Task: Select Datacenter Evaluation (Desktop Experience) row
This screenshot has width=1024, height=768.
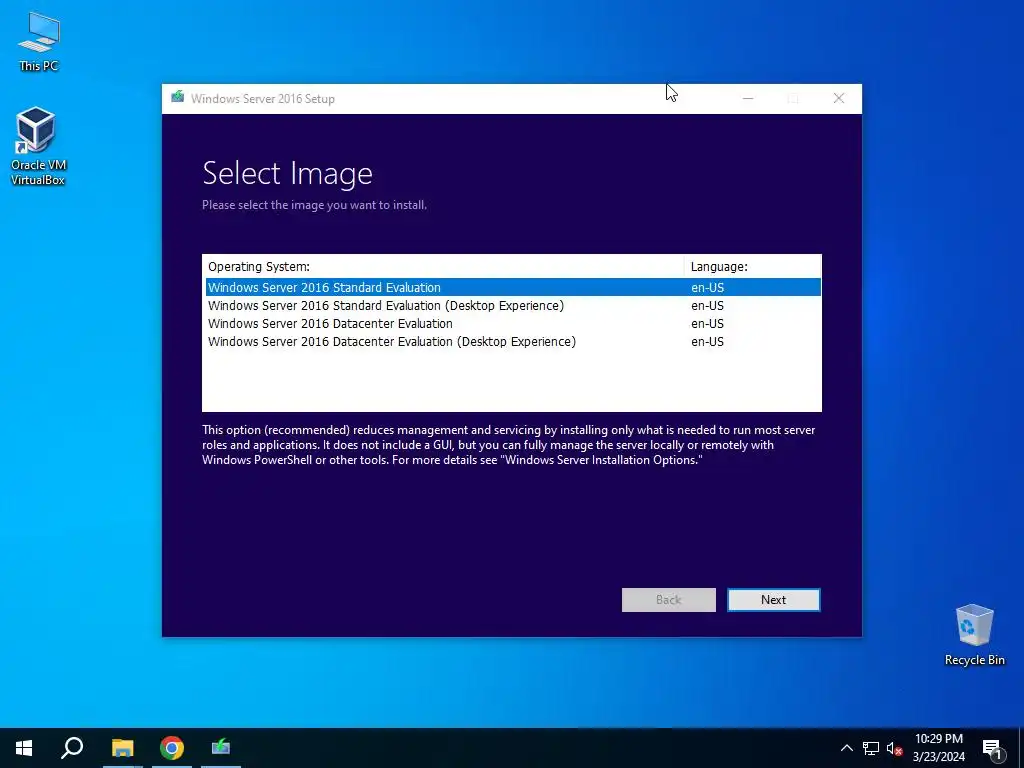Action: [513, 342]
